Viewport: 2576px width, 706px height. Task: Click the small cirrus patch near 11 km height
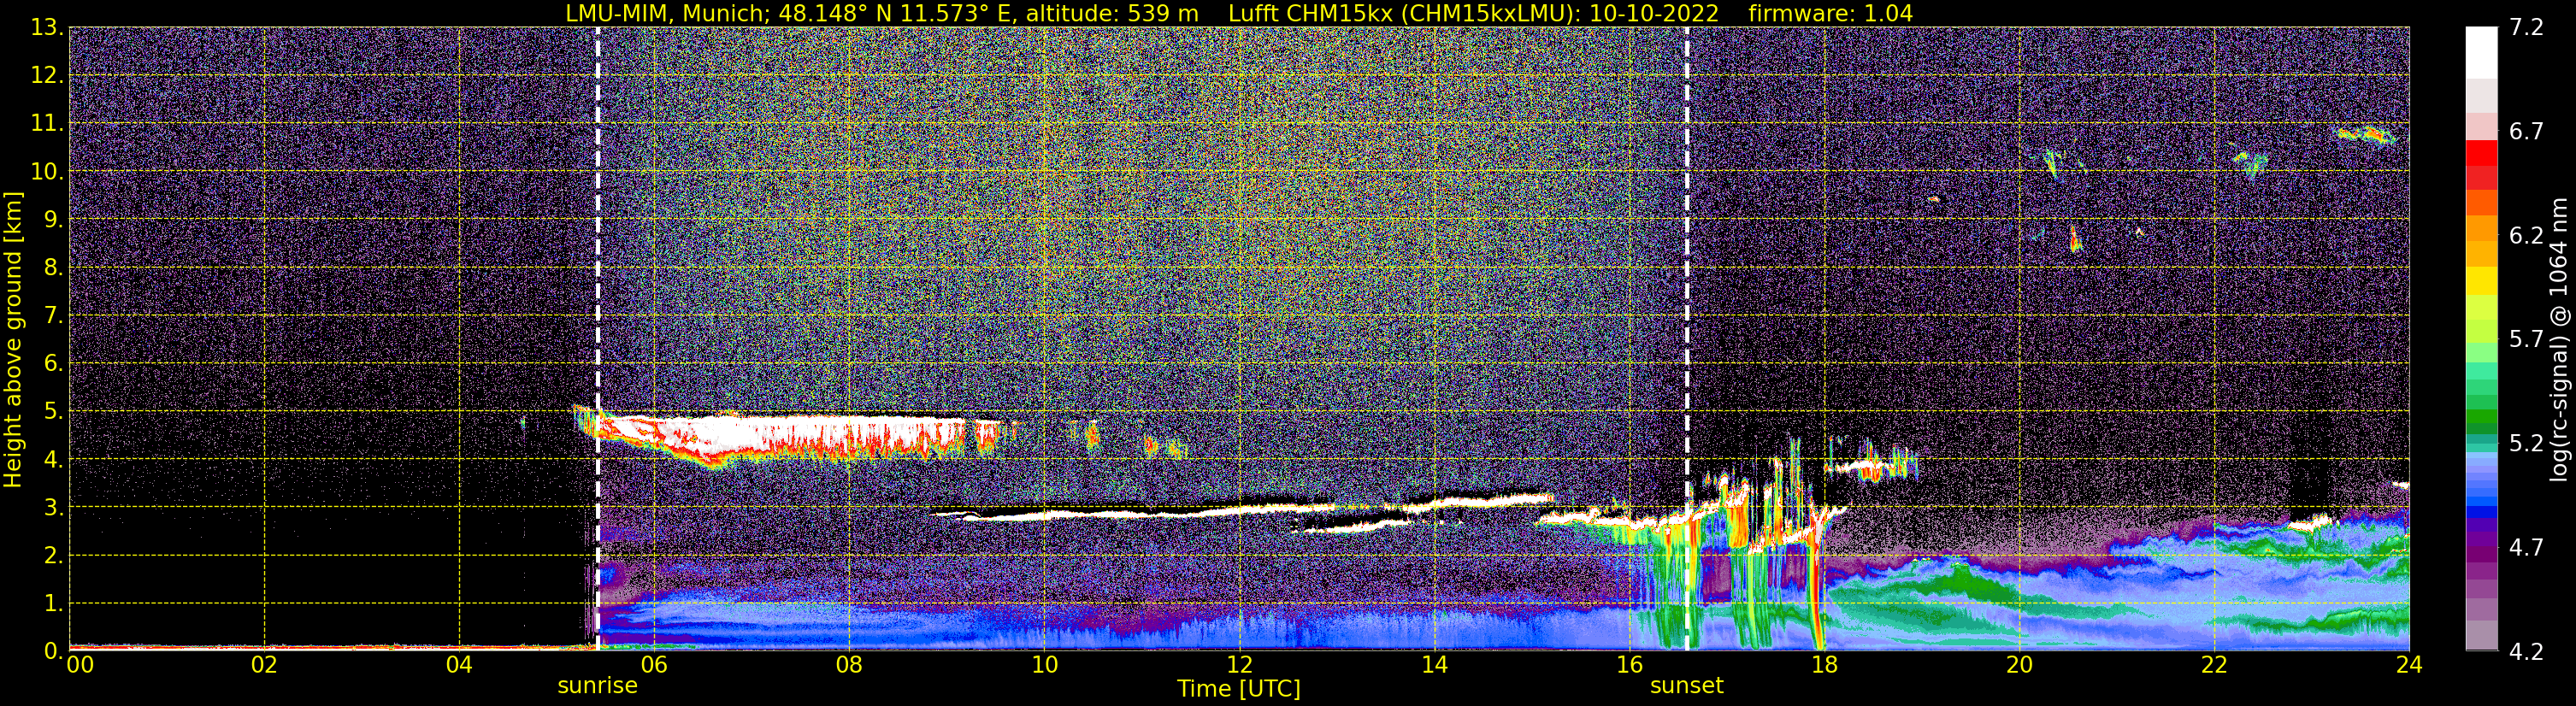tap(2366, 134)
